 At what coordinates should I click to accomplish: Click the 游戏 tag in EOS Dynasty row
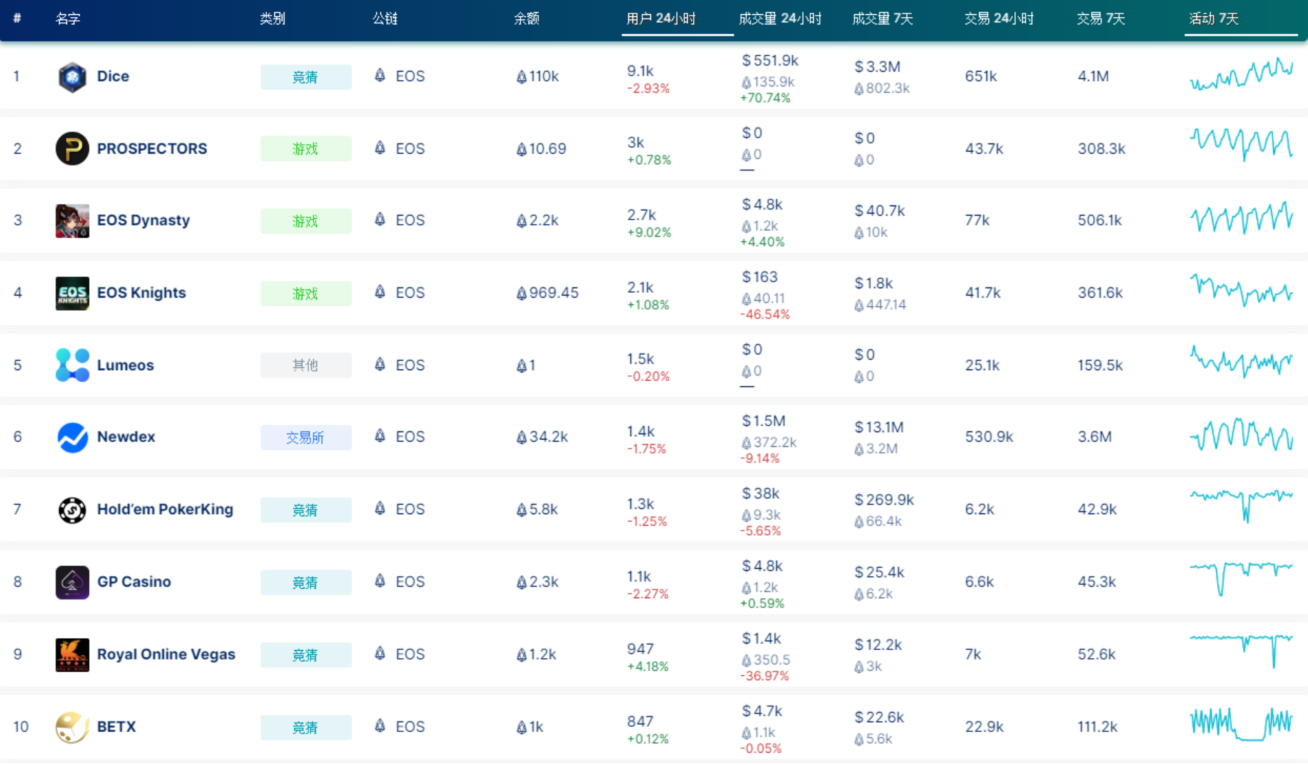[306, 221]
